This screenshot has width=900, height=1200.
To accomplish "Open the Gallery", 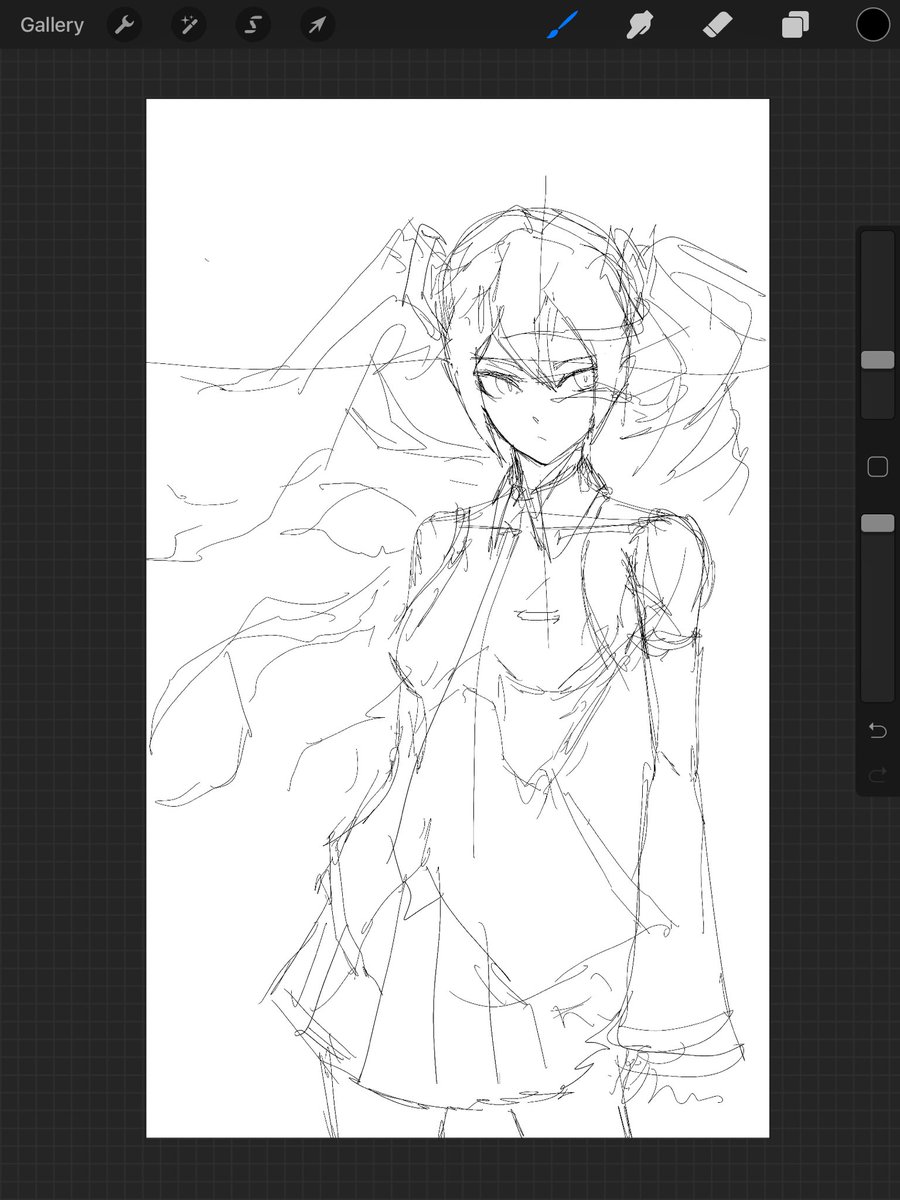I will point(52,25).
